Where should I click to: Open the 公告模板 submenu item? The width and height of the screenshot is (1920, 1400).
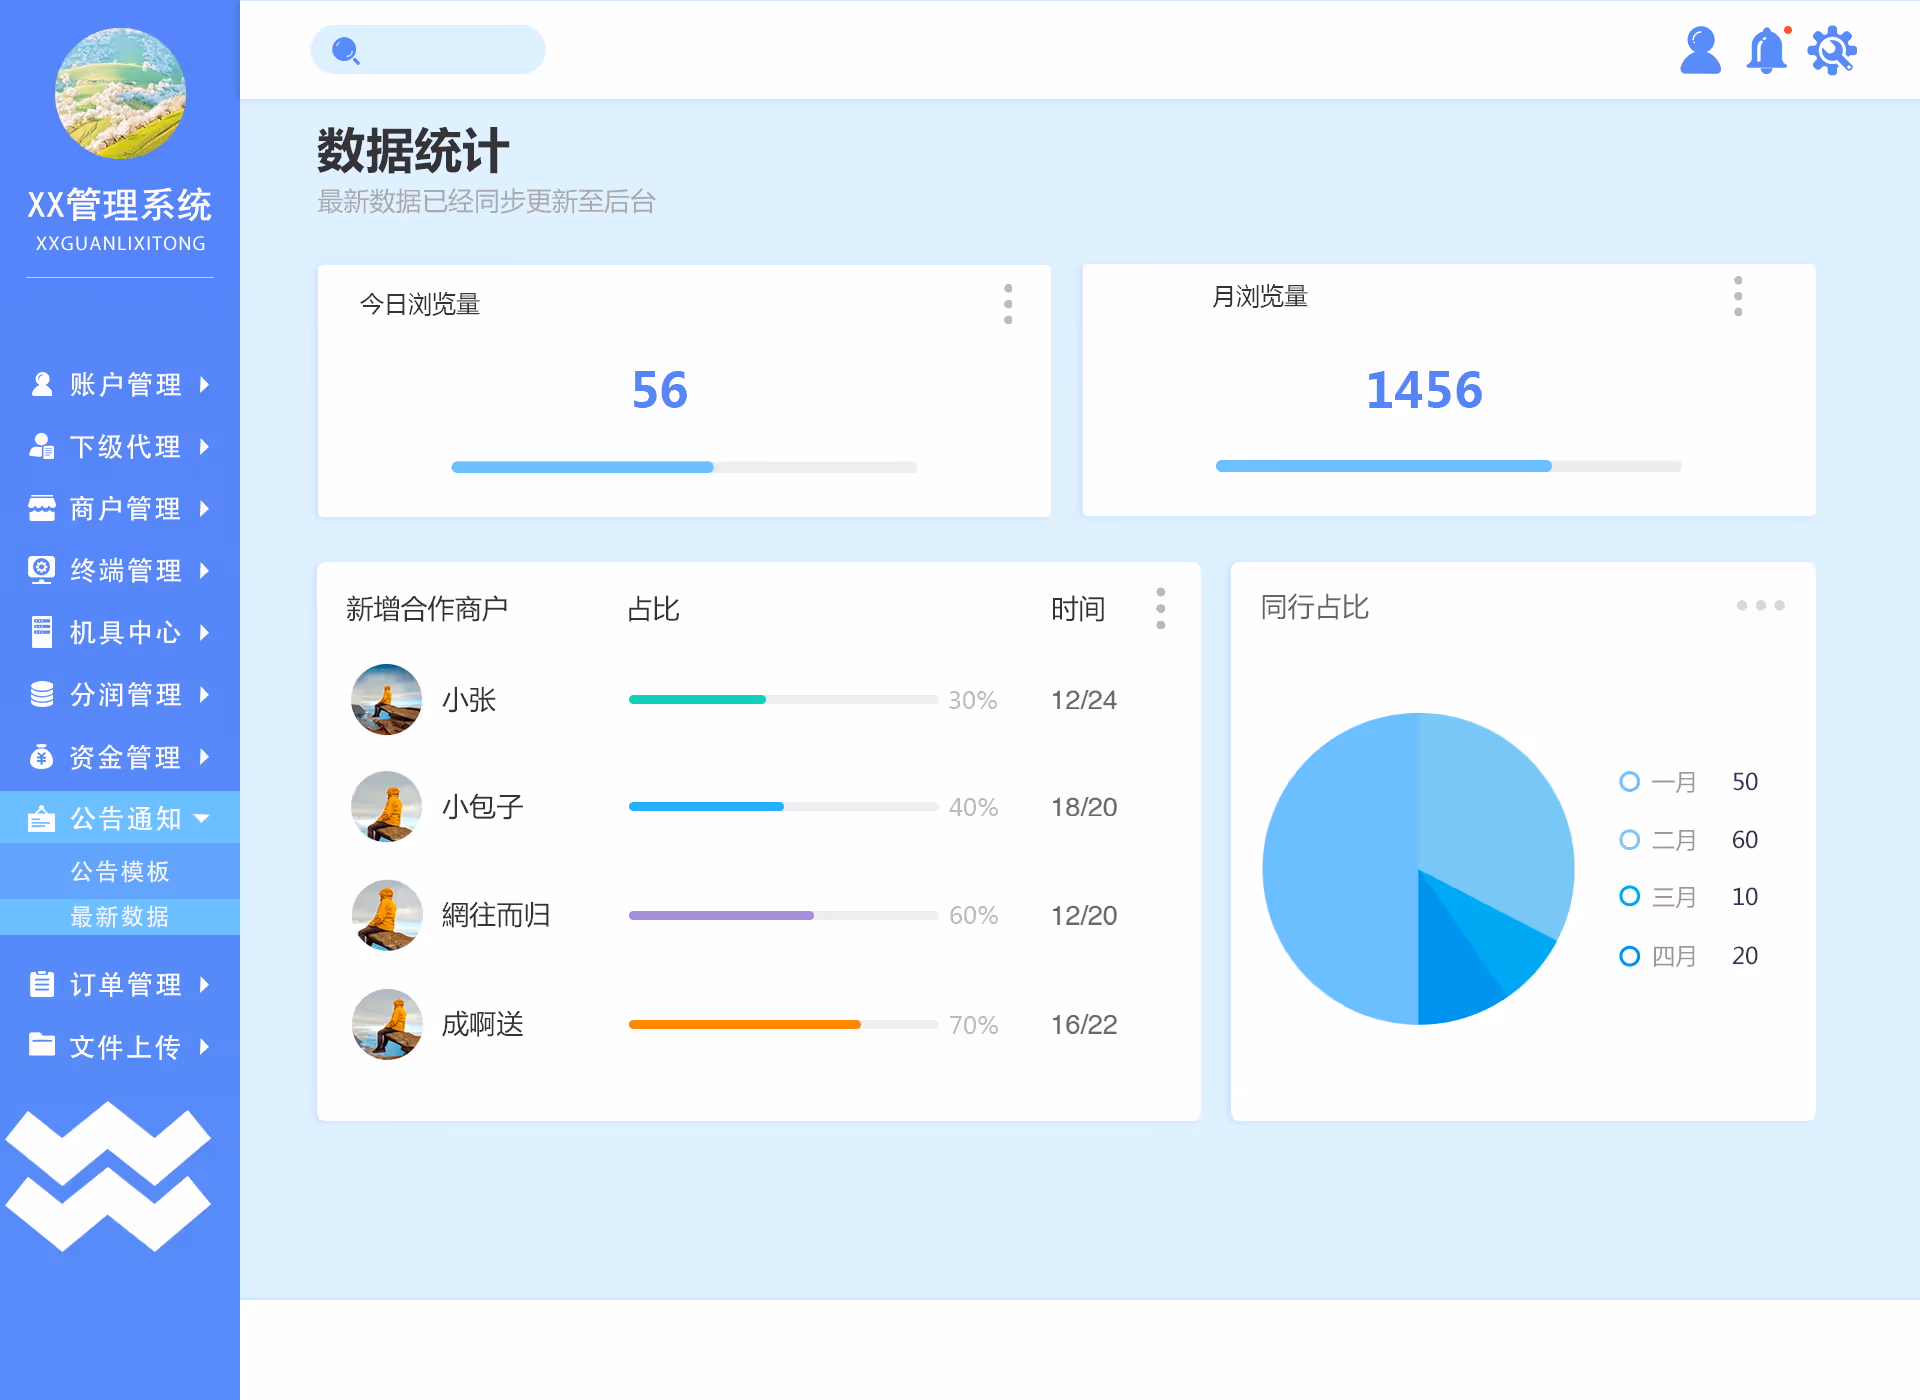(120, 872)
